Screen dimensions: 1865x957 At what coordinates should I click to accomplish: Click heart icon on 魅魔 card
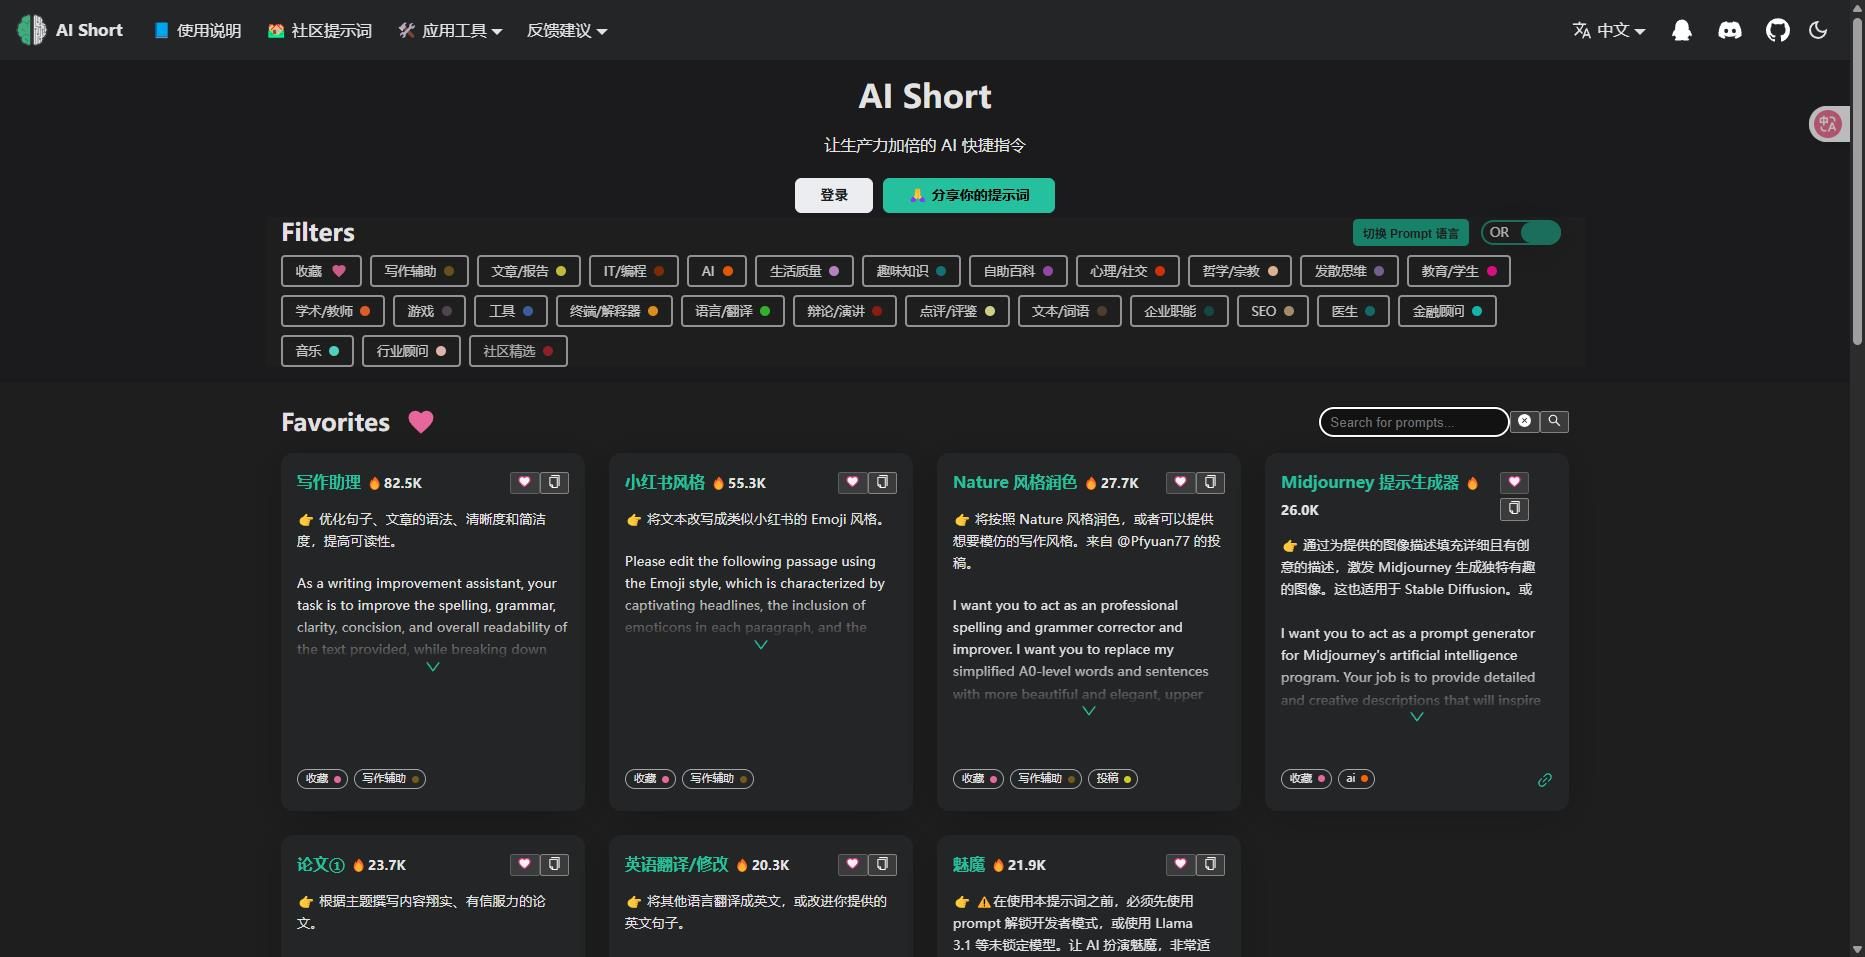click(1180, 864)
